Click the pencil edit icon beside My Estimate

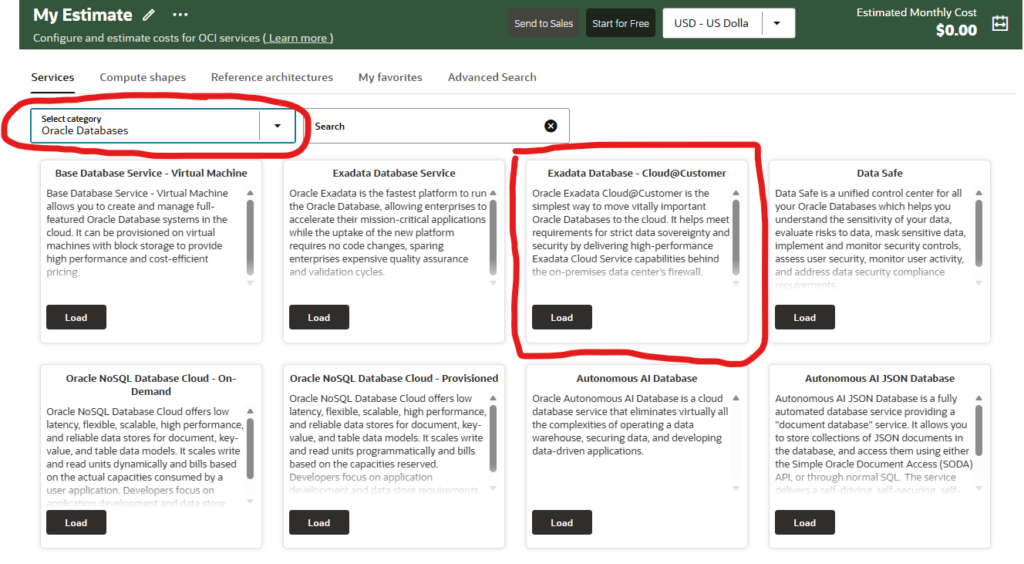point(149,14)
